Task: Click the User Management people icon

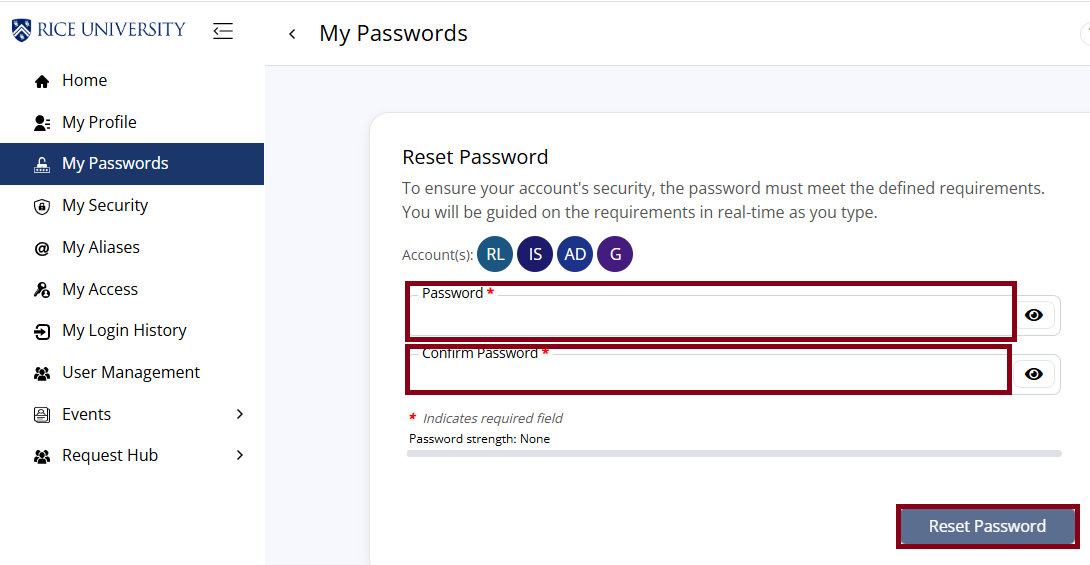Action: tap(42, 373)
